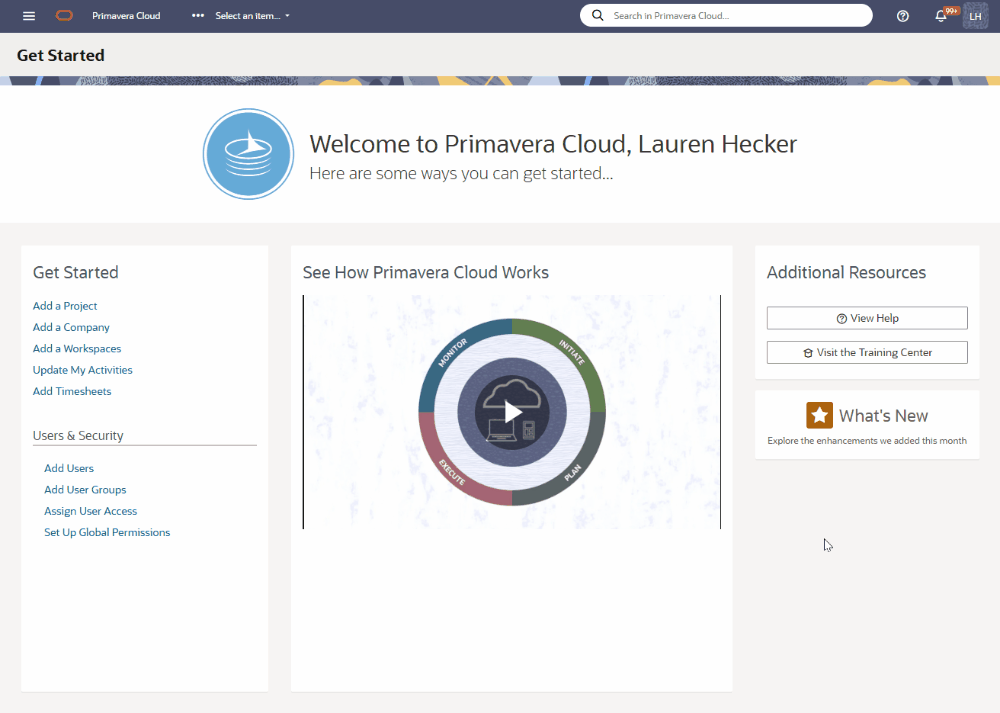Open the three-dots more options menu

coord(198,15)
